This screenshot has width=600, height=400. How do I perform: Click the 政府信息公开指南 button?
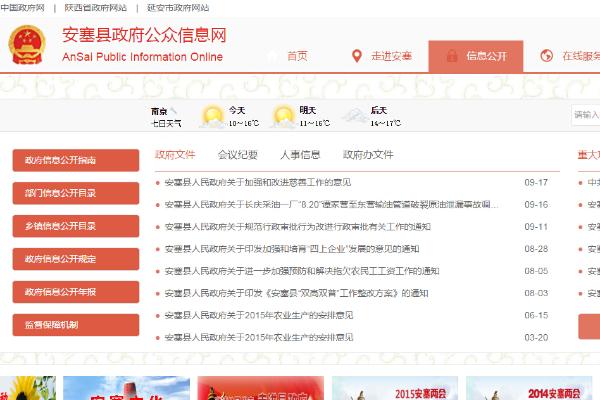tap(75, 160)
